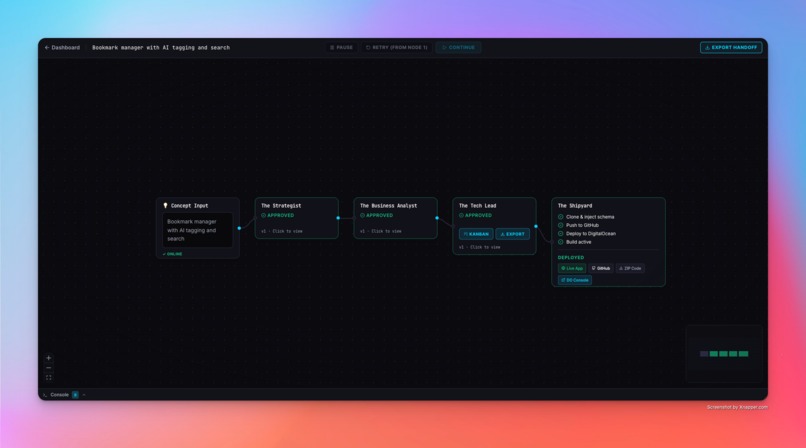Open the GitHub repo button

[x=601, y=268]
